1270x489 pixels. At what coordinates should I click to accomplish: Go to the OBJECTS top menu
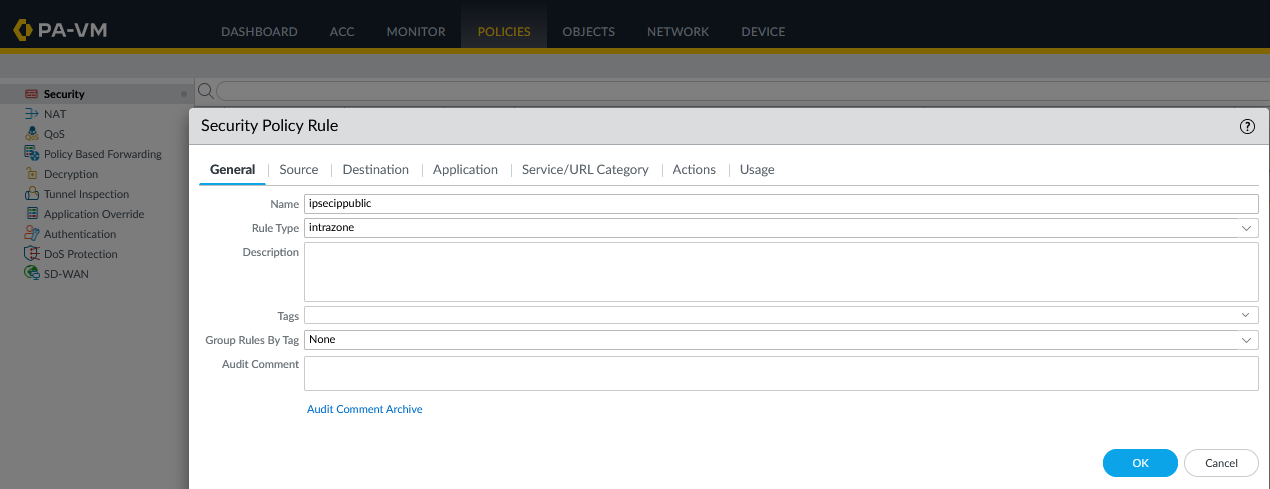588,32
